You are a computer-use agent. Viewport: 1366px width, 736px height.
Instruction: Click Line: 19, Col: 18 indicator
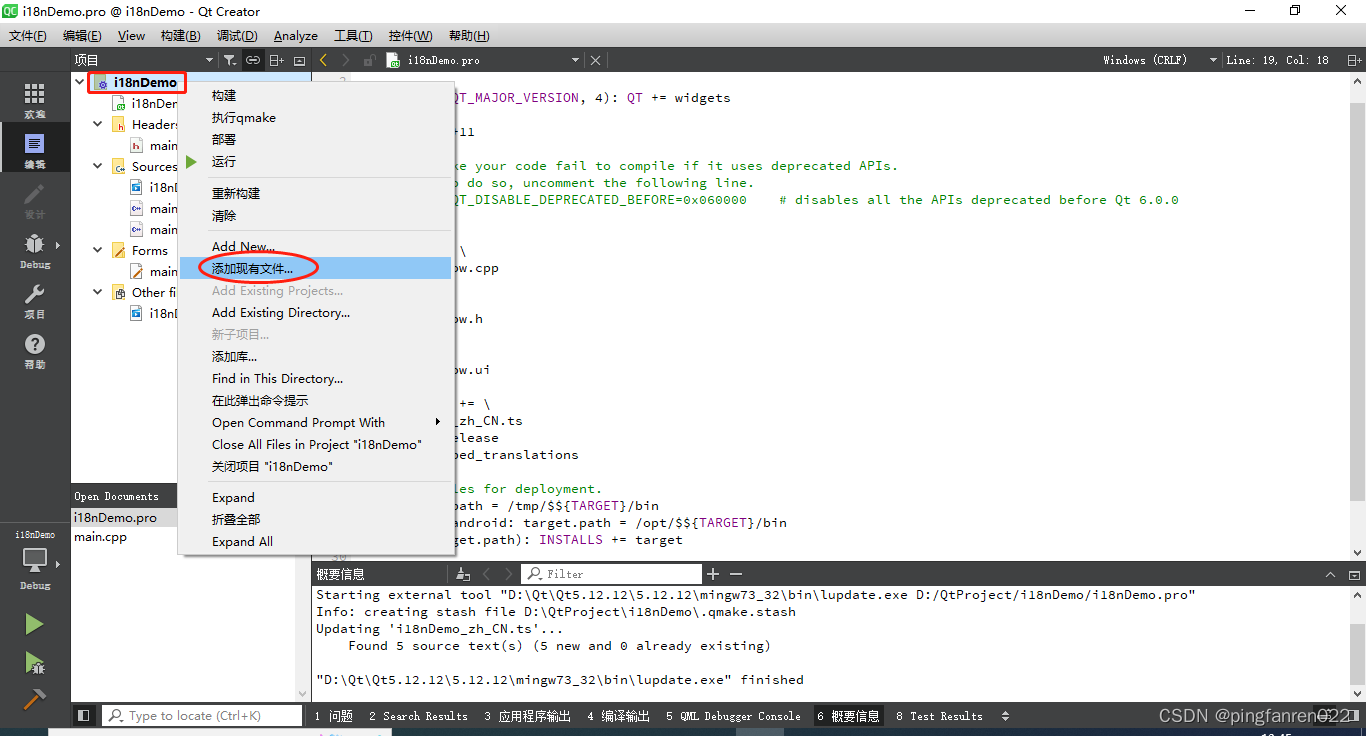point(1278,60)
